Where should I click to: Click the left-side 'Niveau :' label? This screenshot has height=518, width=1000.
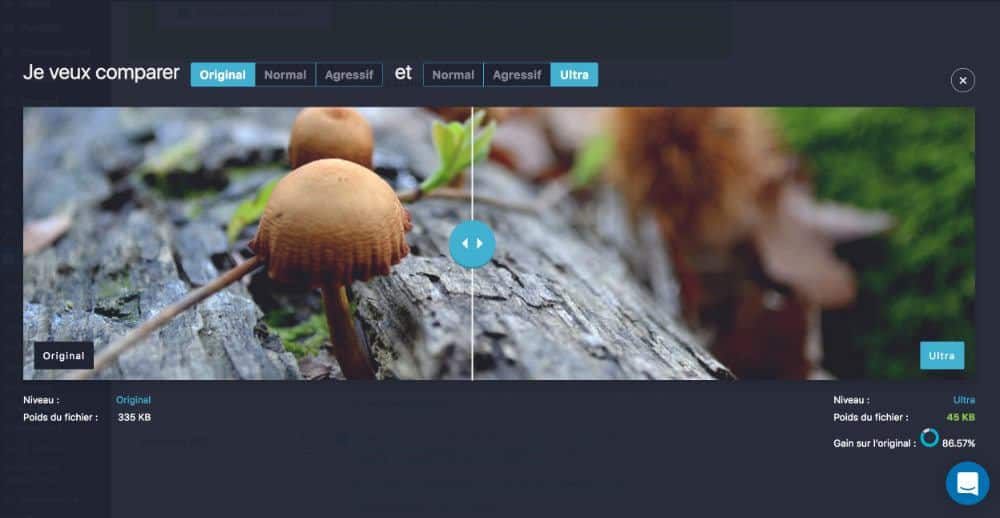pyautogui.click(x=41, y=400)
